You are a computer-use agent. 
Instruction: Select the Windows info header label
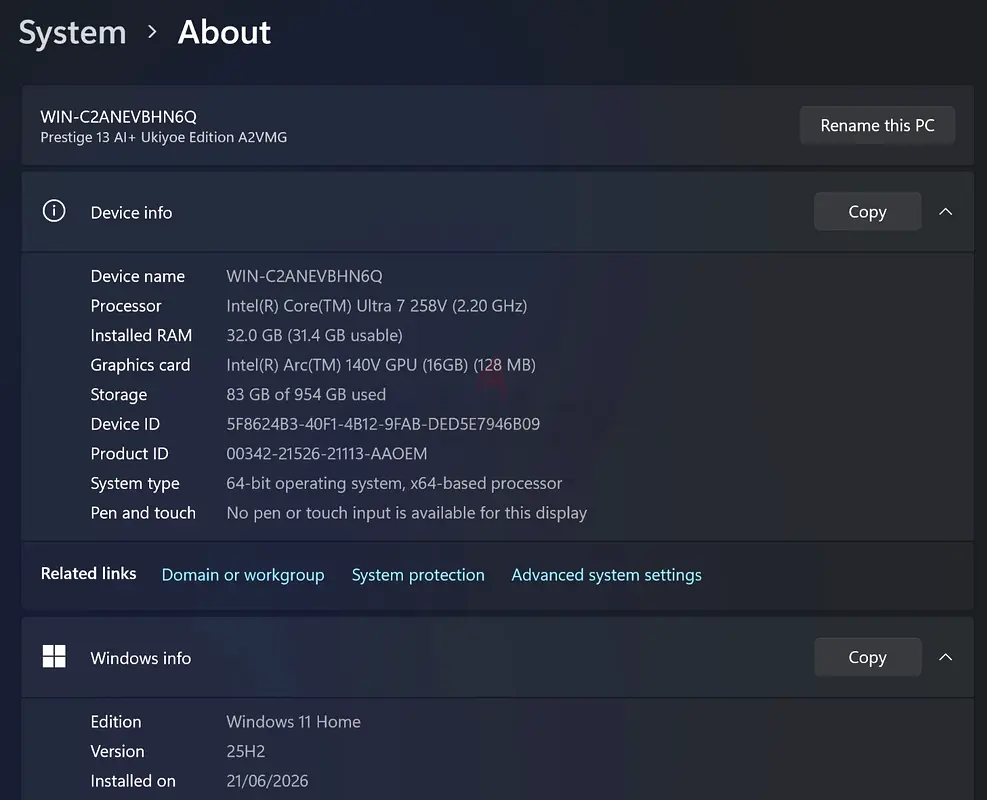(140, 658)
